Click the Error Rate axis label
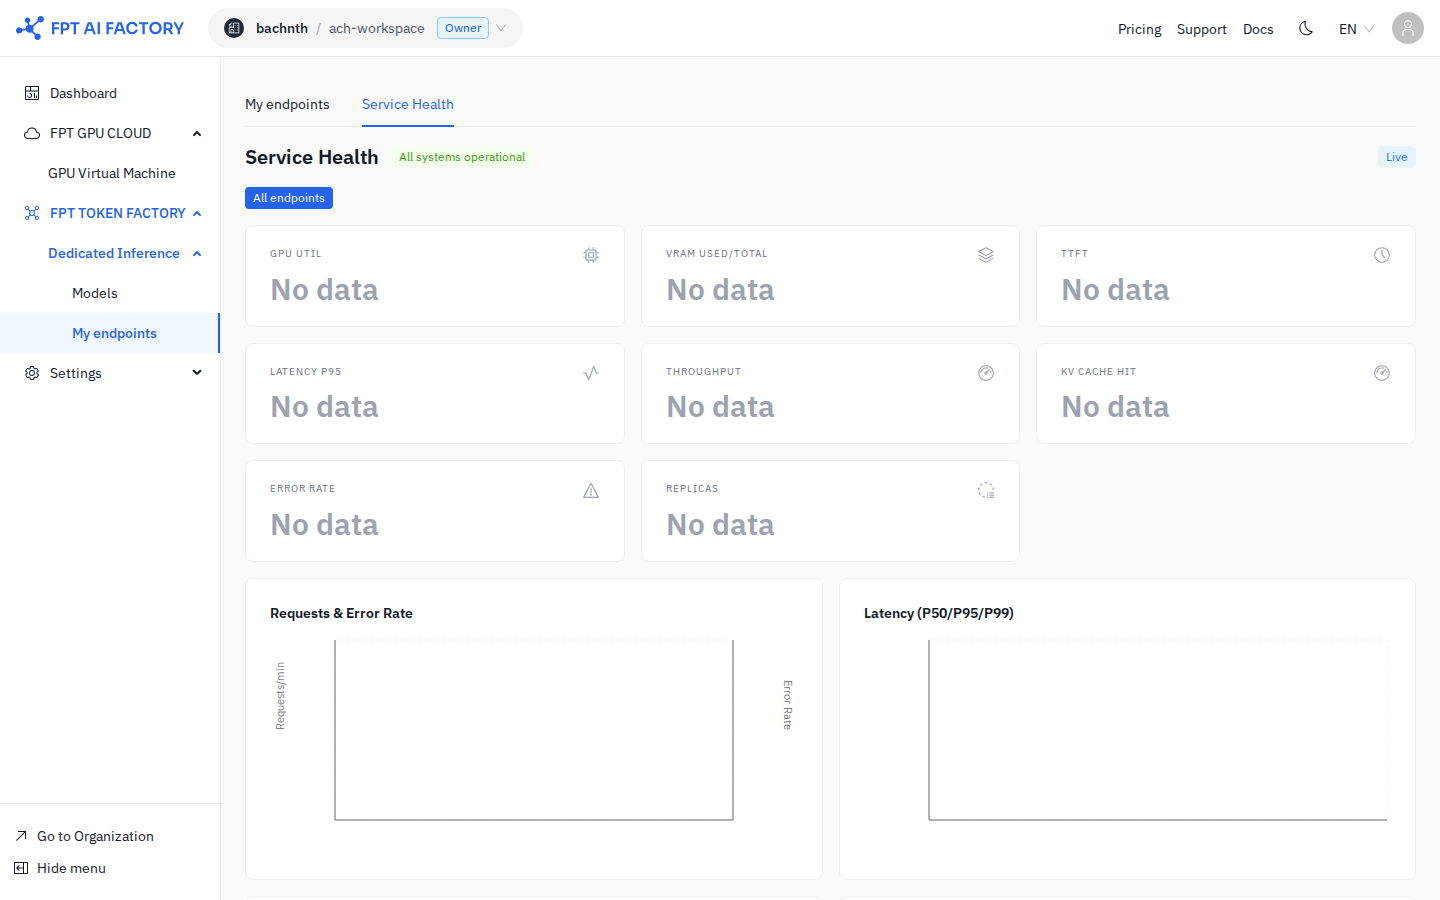1440x900 pixels. click(787, 705)
